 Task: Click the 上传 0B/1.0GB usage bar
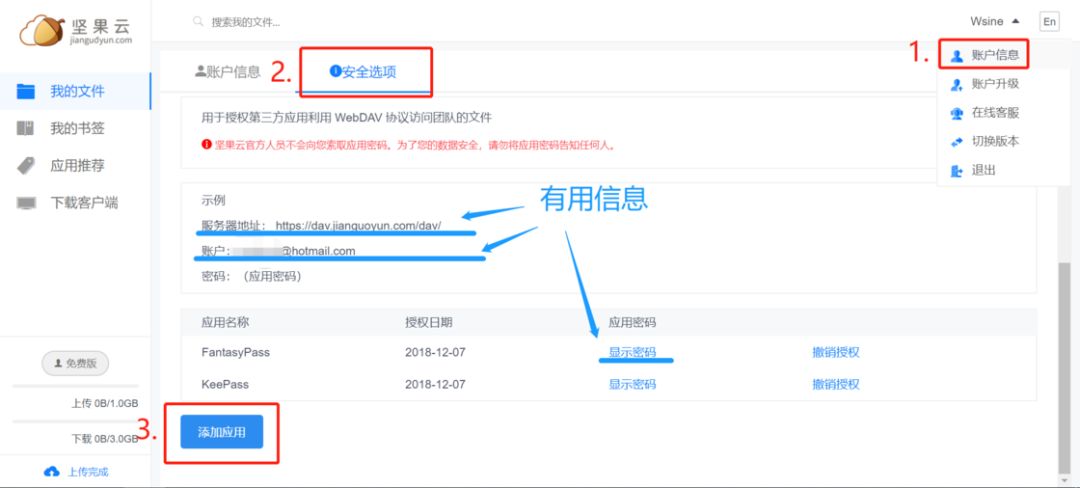click(x=76, y=386)
